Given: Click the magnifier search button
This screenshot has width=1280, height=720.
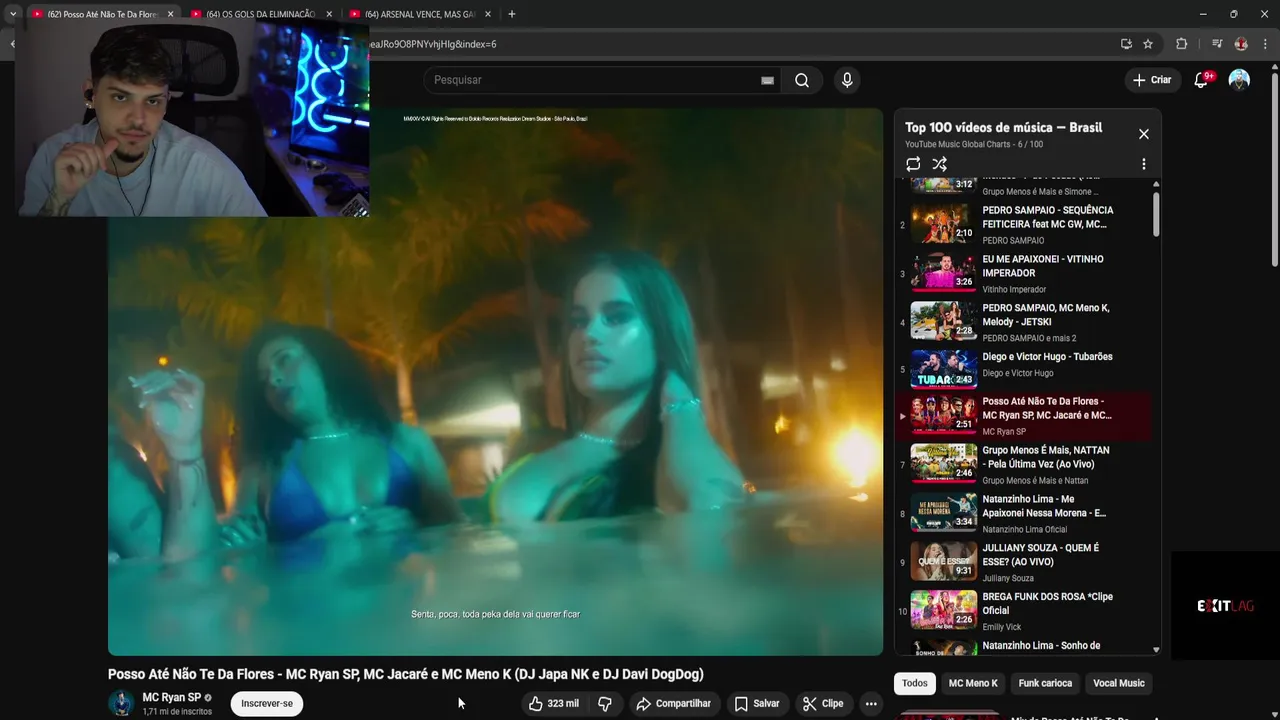Looking at the screenshot, I should (x=802, y=80).
